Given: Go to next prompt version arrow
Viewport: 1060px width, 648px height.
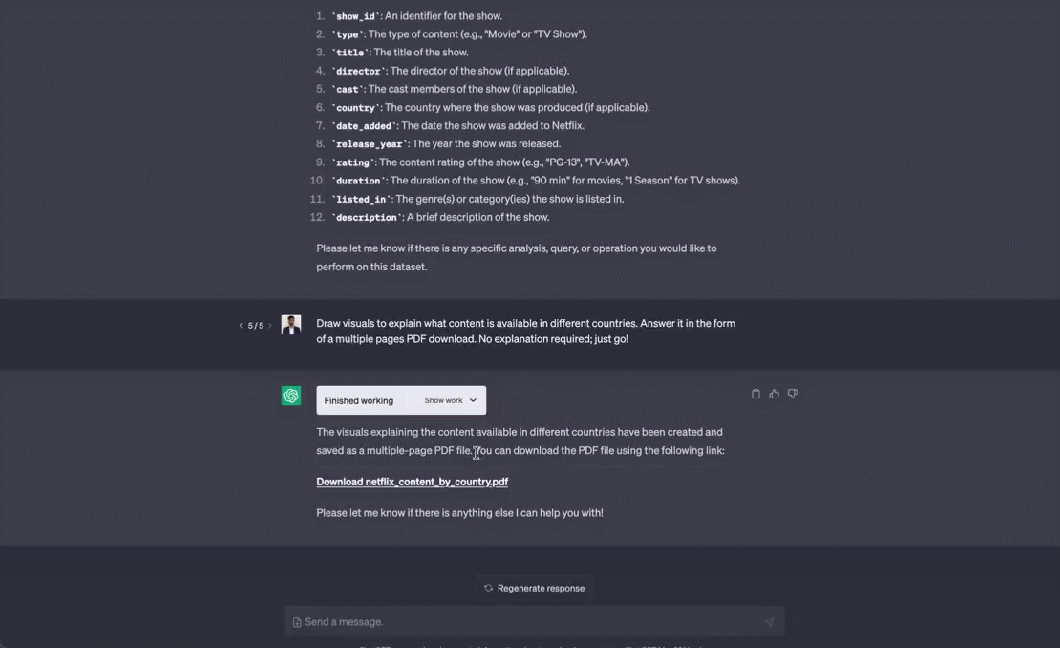Looking at the screenshot, I should click(x=270, y=326).
